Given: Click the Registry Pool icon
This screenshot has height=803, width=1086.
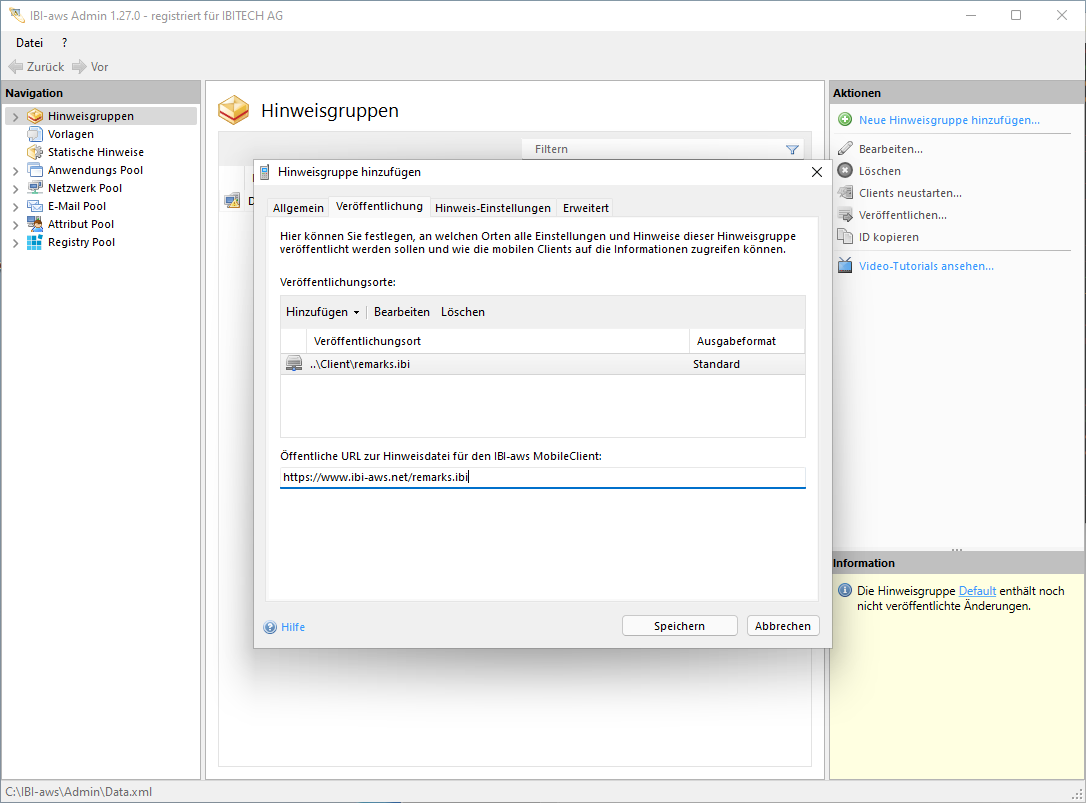Looking at the screenshot, I should (x=35, y=242).
